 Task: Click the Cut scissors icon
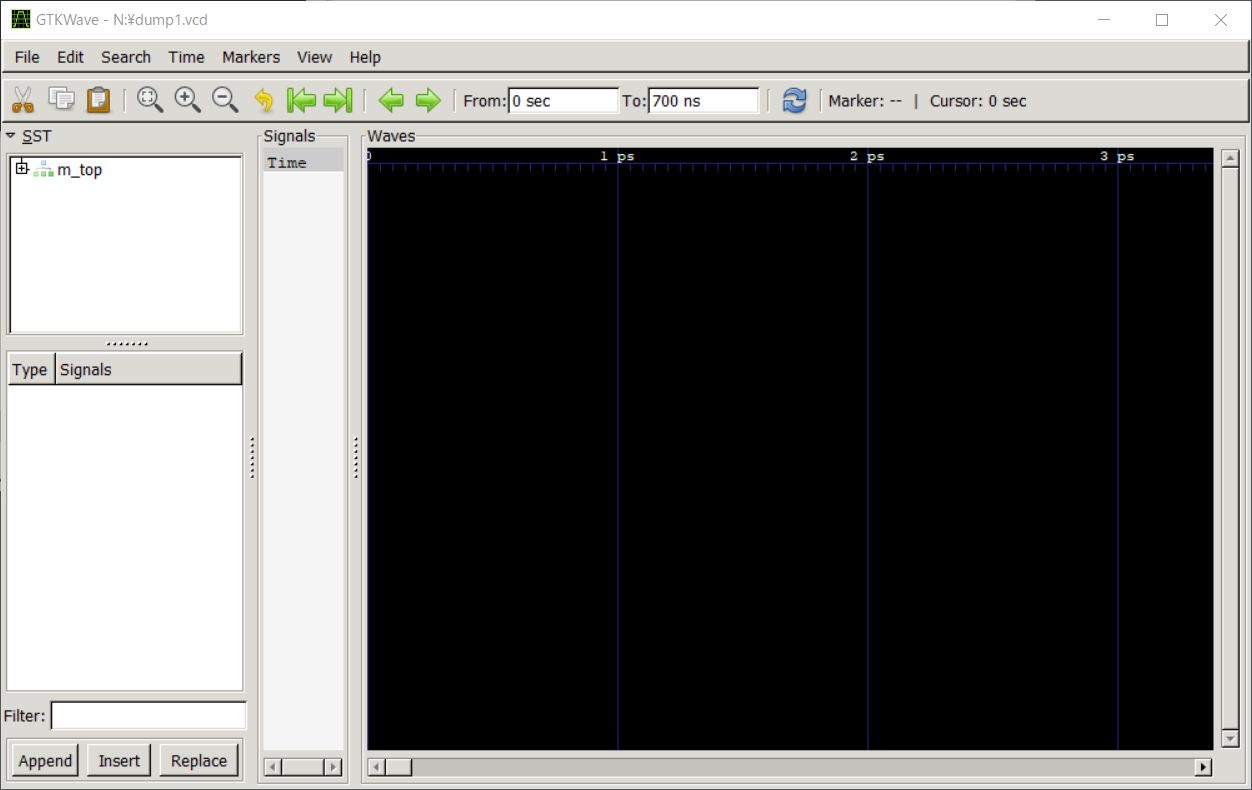pyautogui.click(x=22, y=99)
